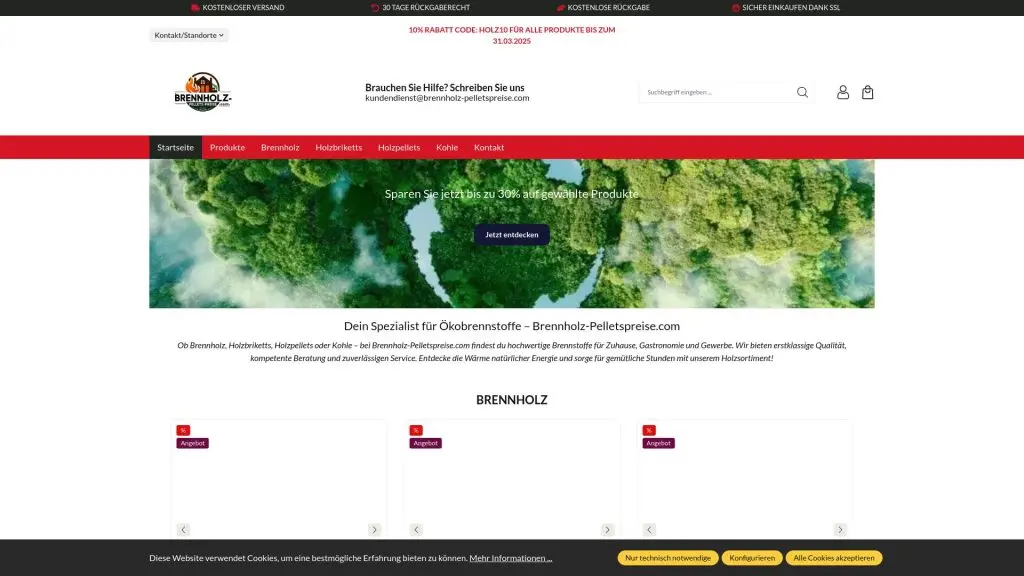Open the Holzbriketts menu item
Screen dimensions: 1024x576
(338, 147)
